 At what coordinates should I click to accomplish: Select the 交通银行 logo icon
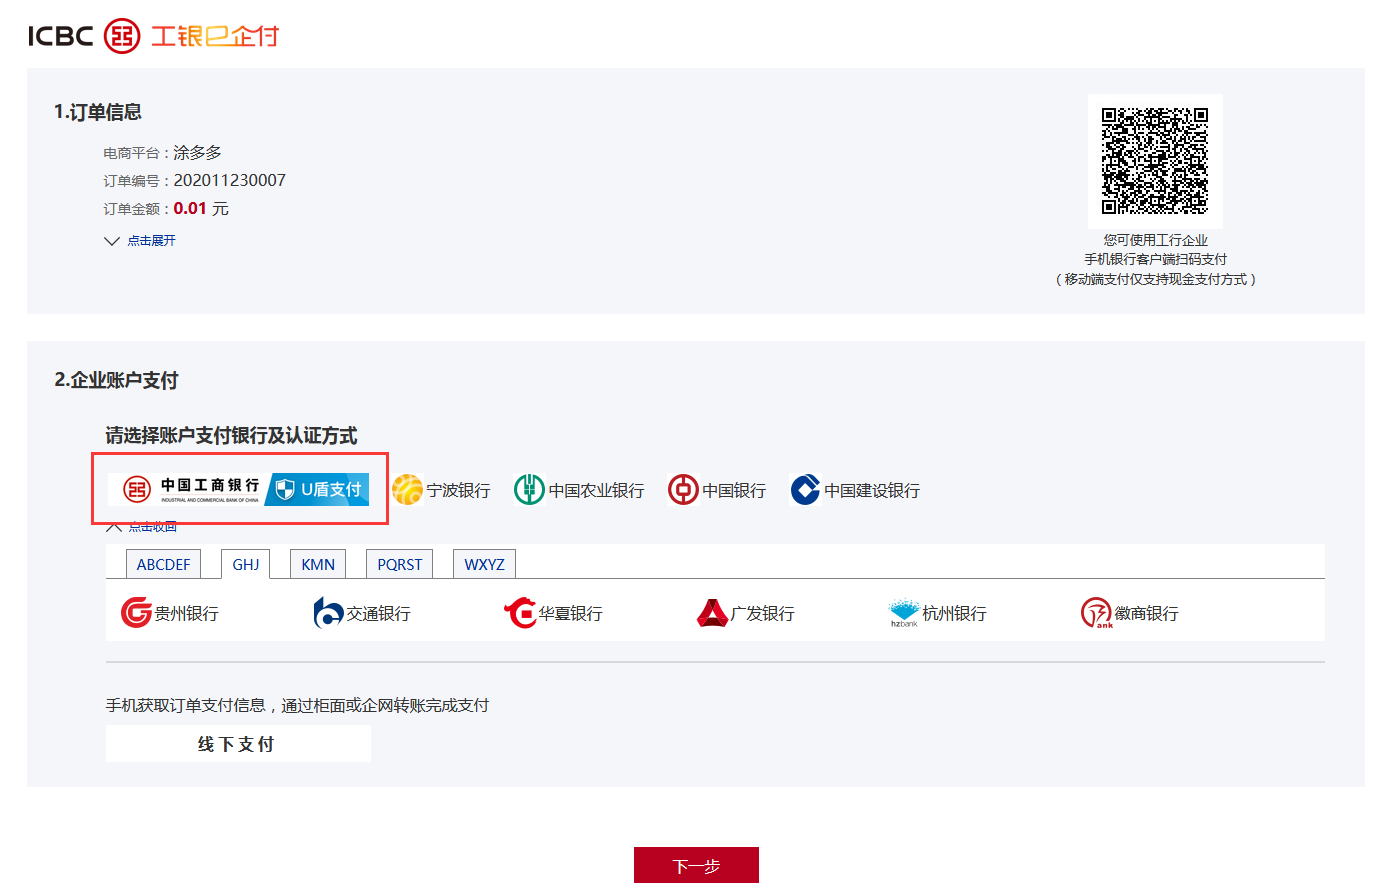click(x=328, y=612)
